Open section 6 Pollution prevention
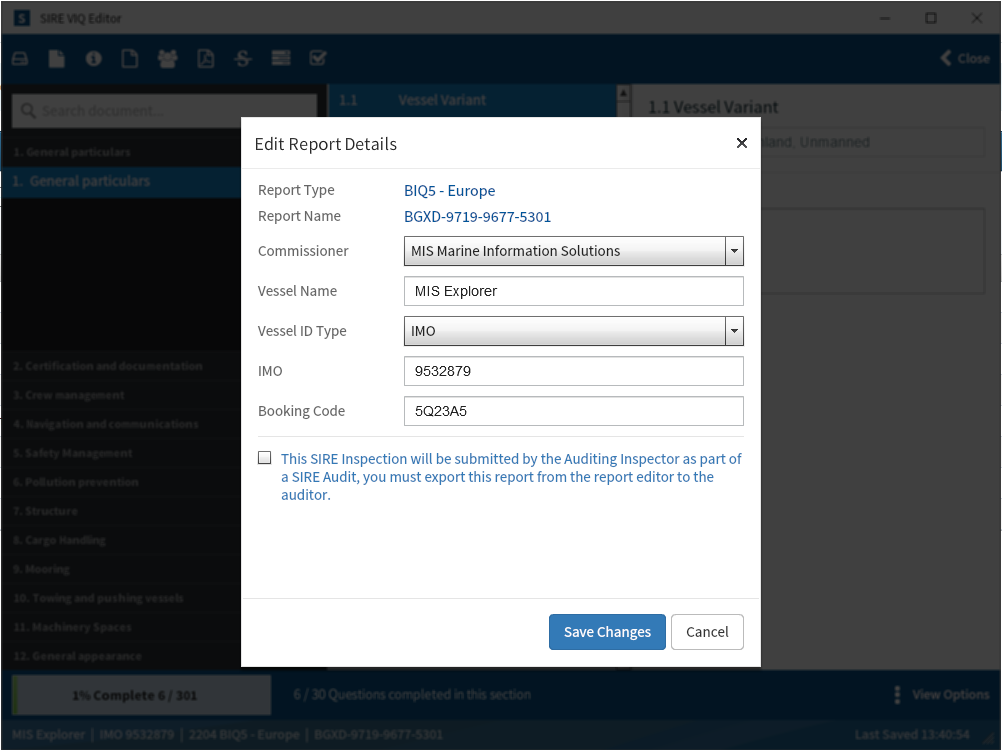 (x=121, y=482)
